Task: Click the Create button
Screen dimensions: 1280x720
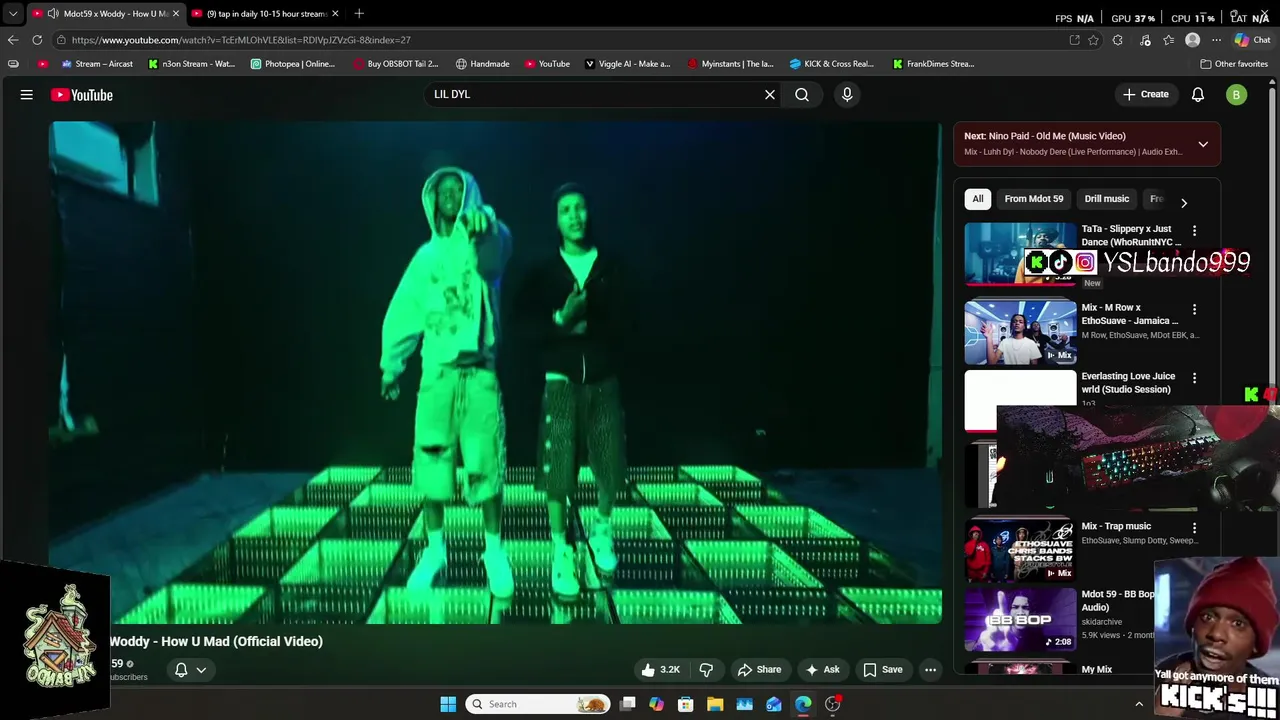Action: click(x=1146, y=95)
